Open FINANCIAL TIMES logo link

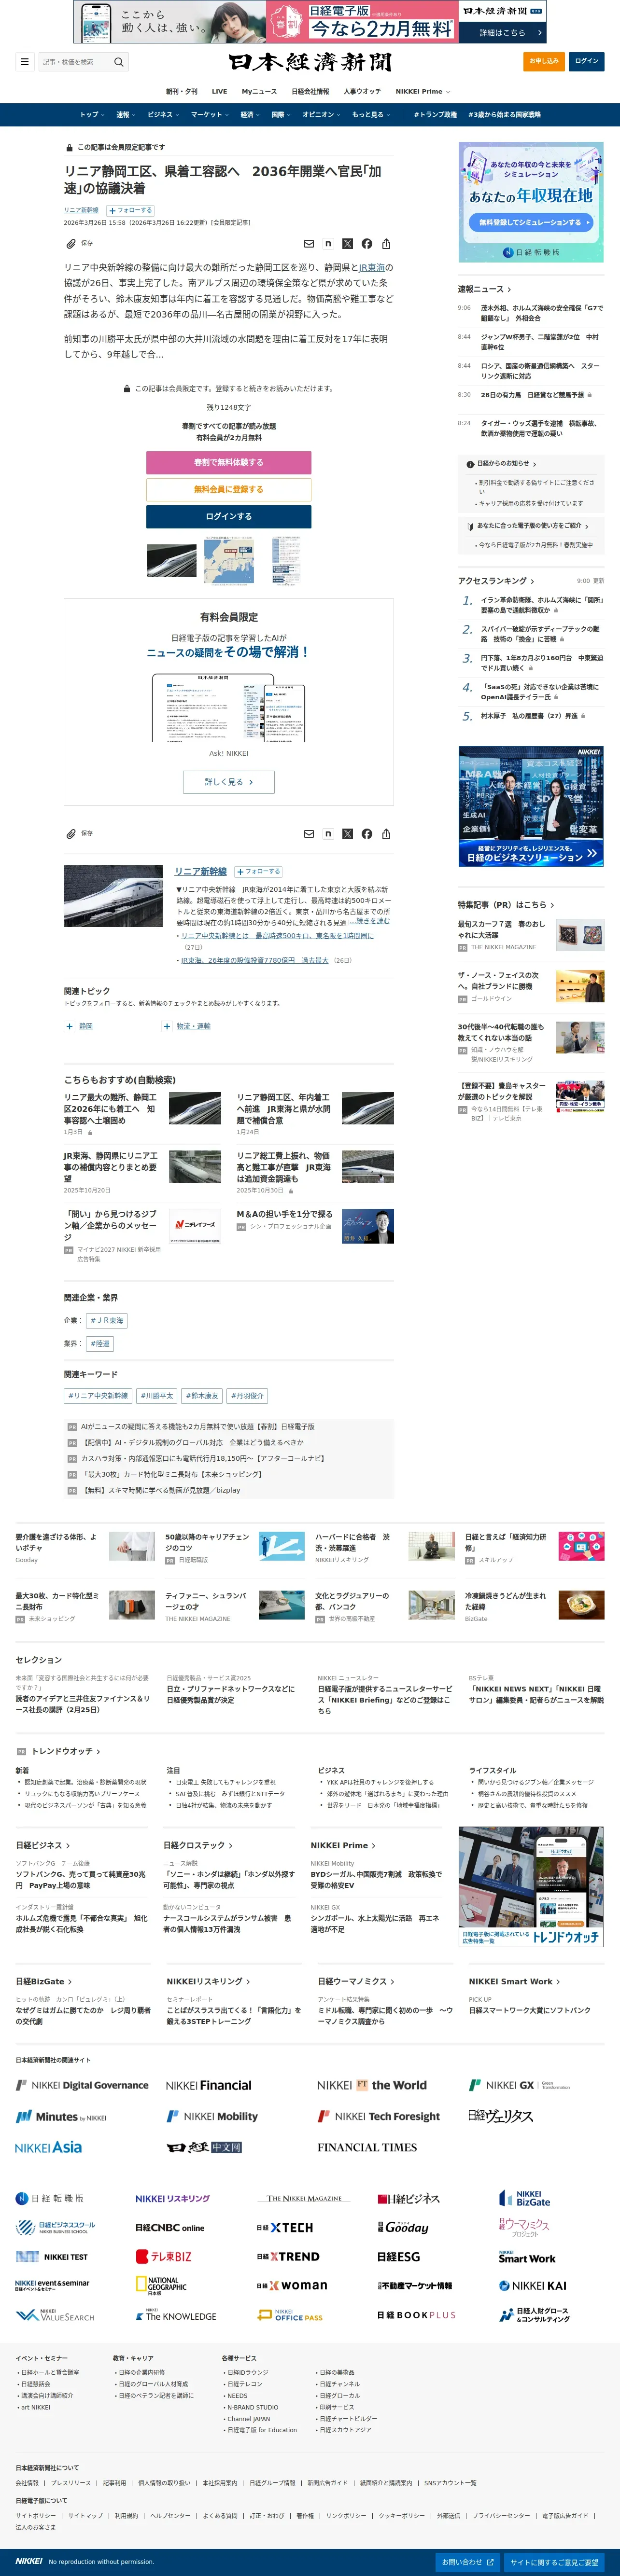click(x=367, y=2147)
